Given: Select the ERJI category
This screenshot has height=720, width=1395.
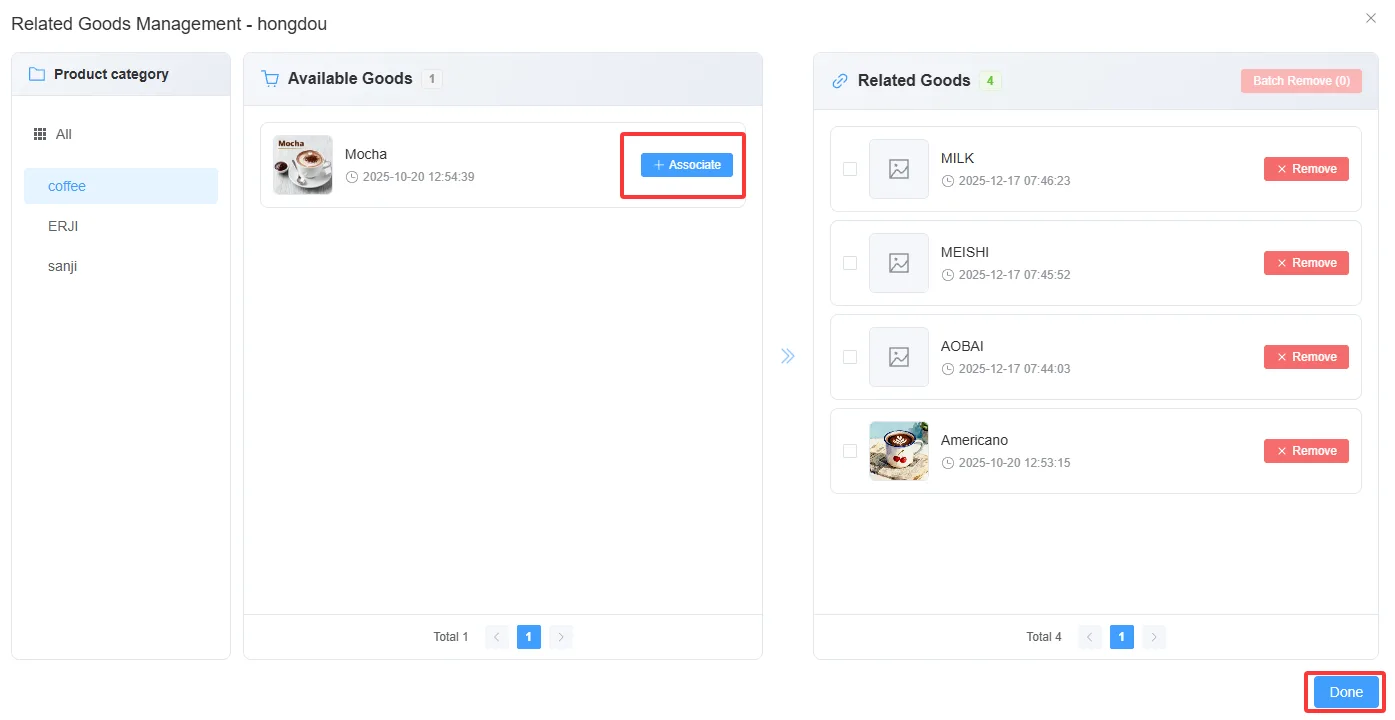Looking at the screenshot, I should (x=121, y=226).
